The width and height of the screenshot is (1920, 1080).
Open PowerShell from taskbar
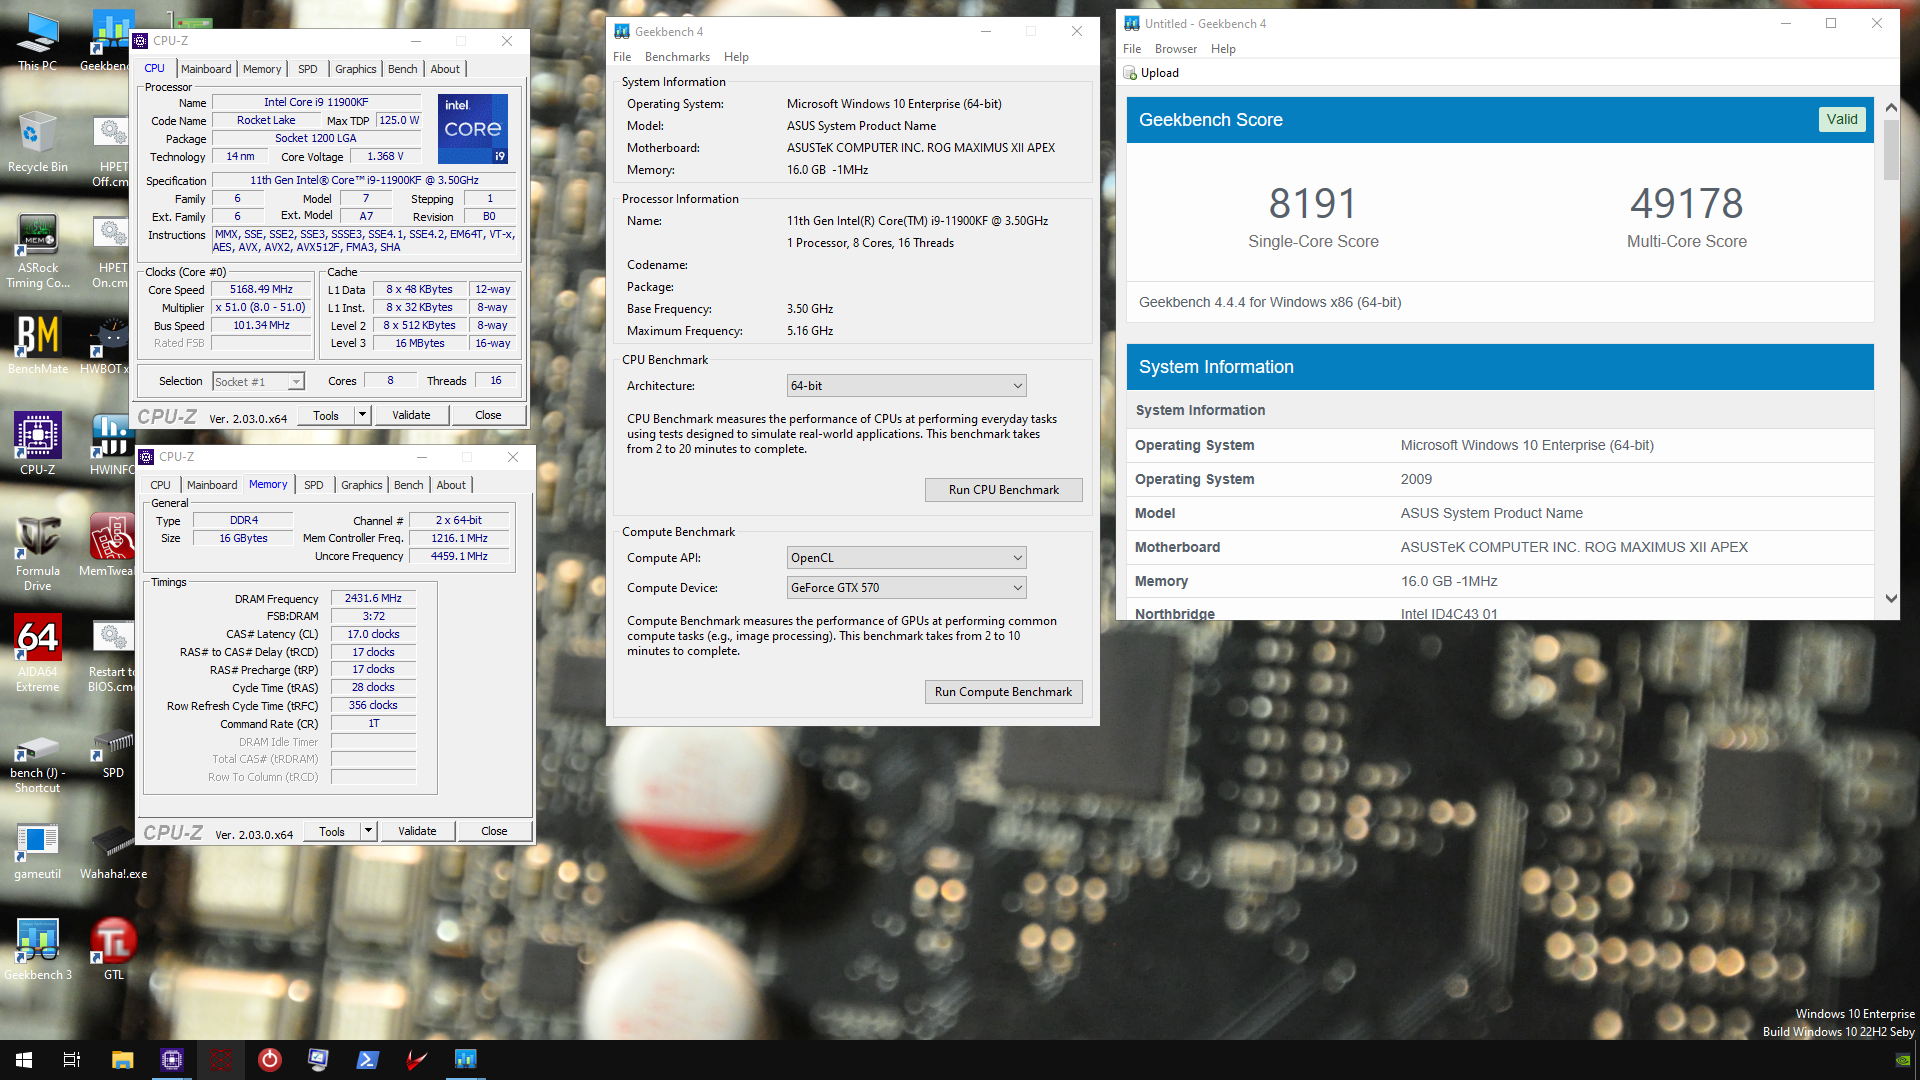367,1059
